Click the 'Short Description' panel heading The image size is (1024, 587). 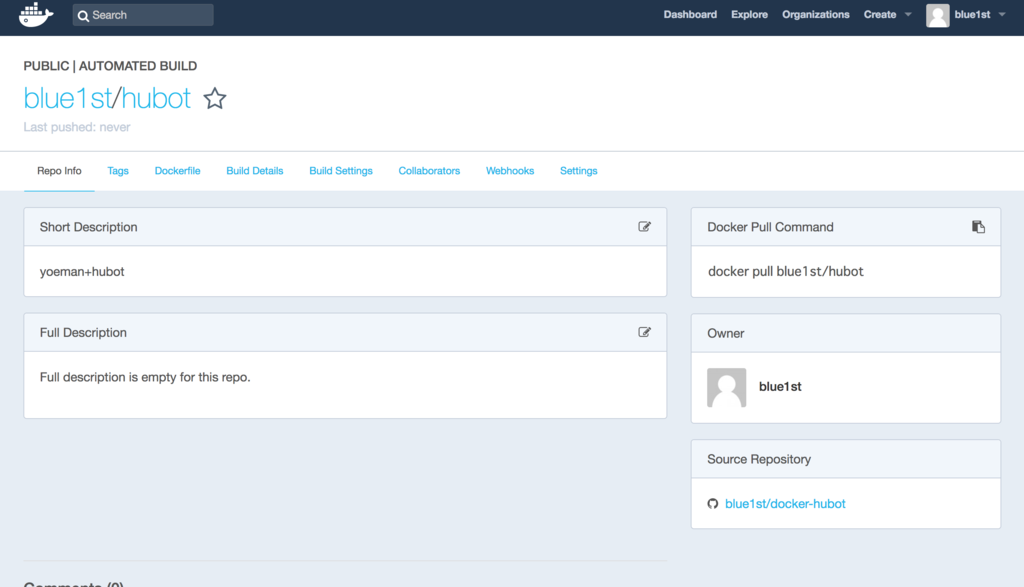88,227
